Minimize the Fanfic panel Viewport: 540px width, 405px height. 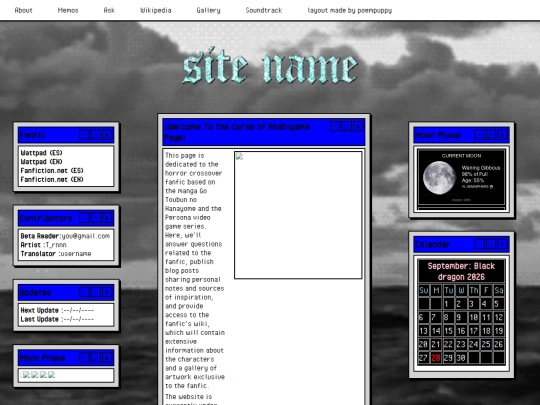(x=84, y=135)
